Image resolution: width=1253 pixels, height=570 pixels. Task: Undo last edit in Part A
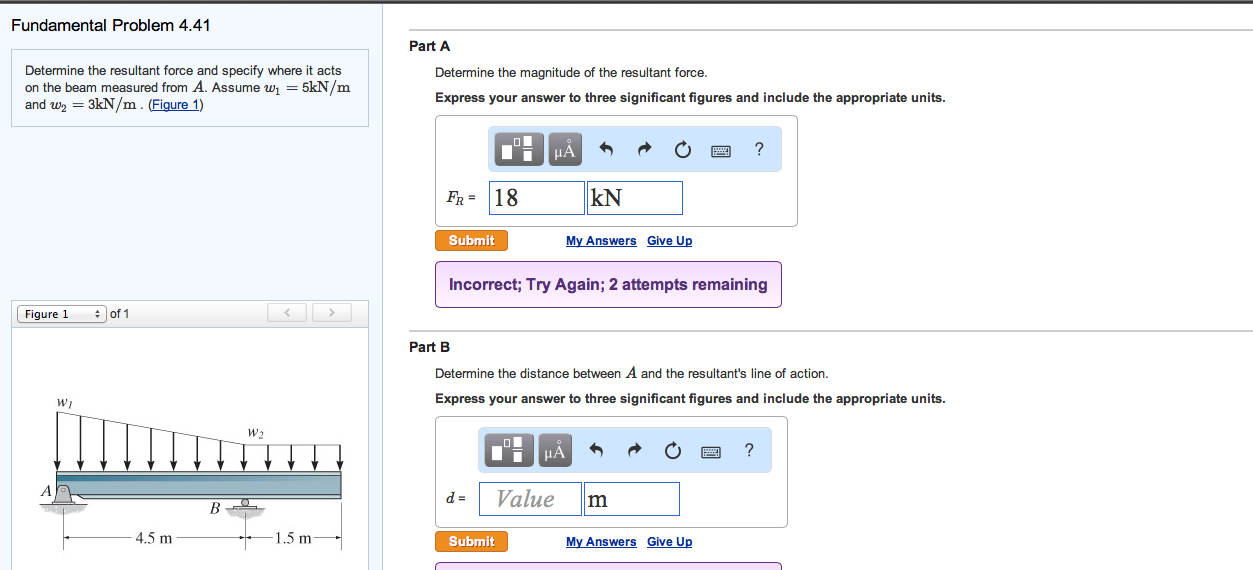[x=605, y=150]
